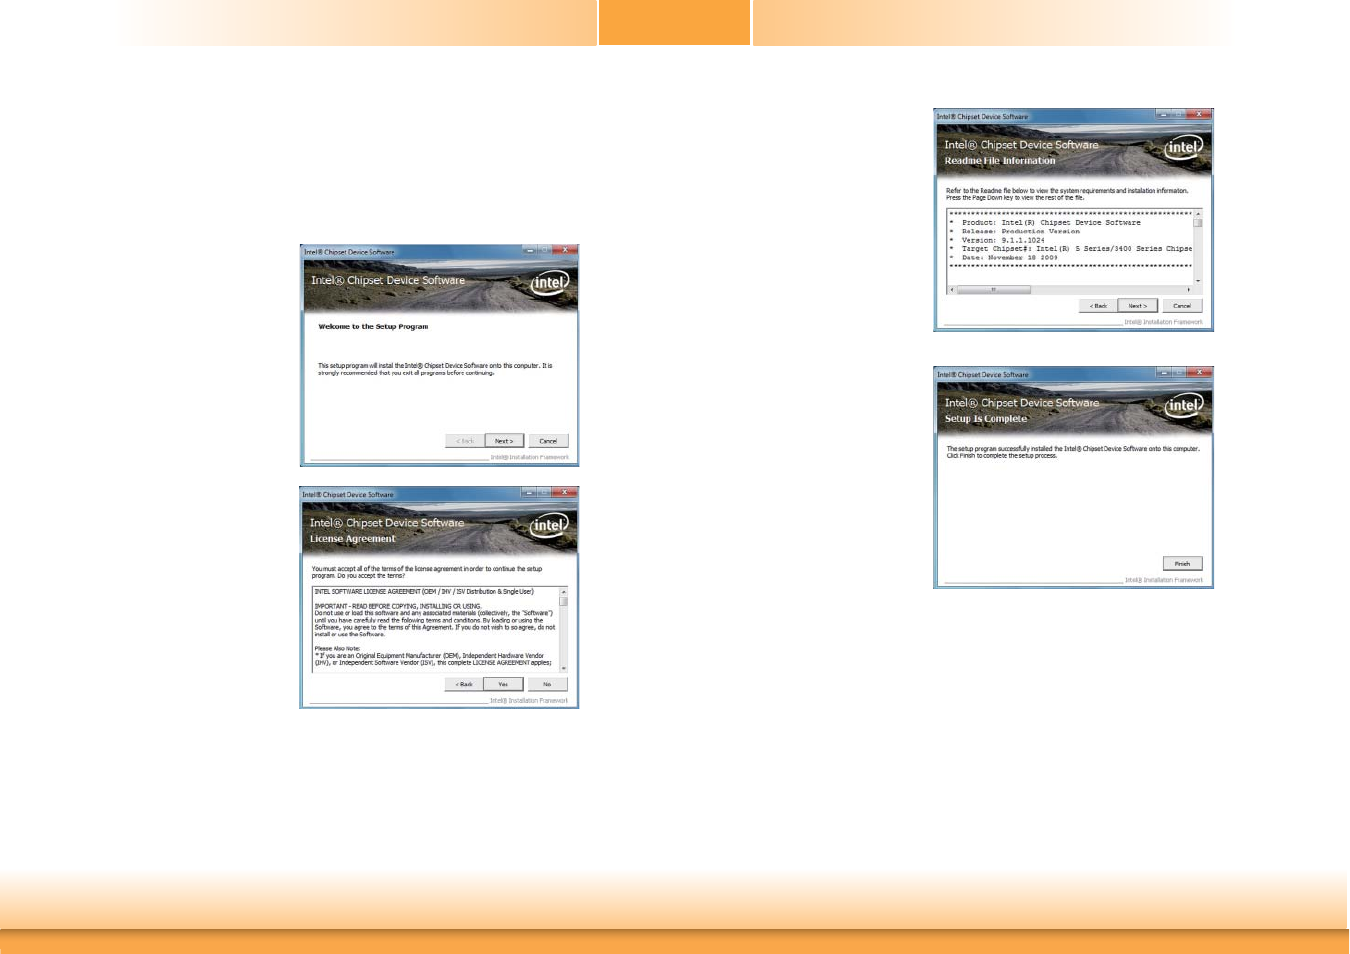Click the readme horizontal scrollbar thumb
This screenshot has height=954, width=1350.
pos(993,290)
